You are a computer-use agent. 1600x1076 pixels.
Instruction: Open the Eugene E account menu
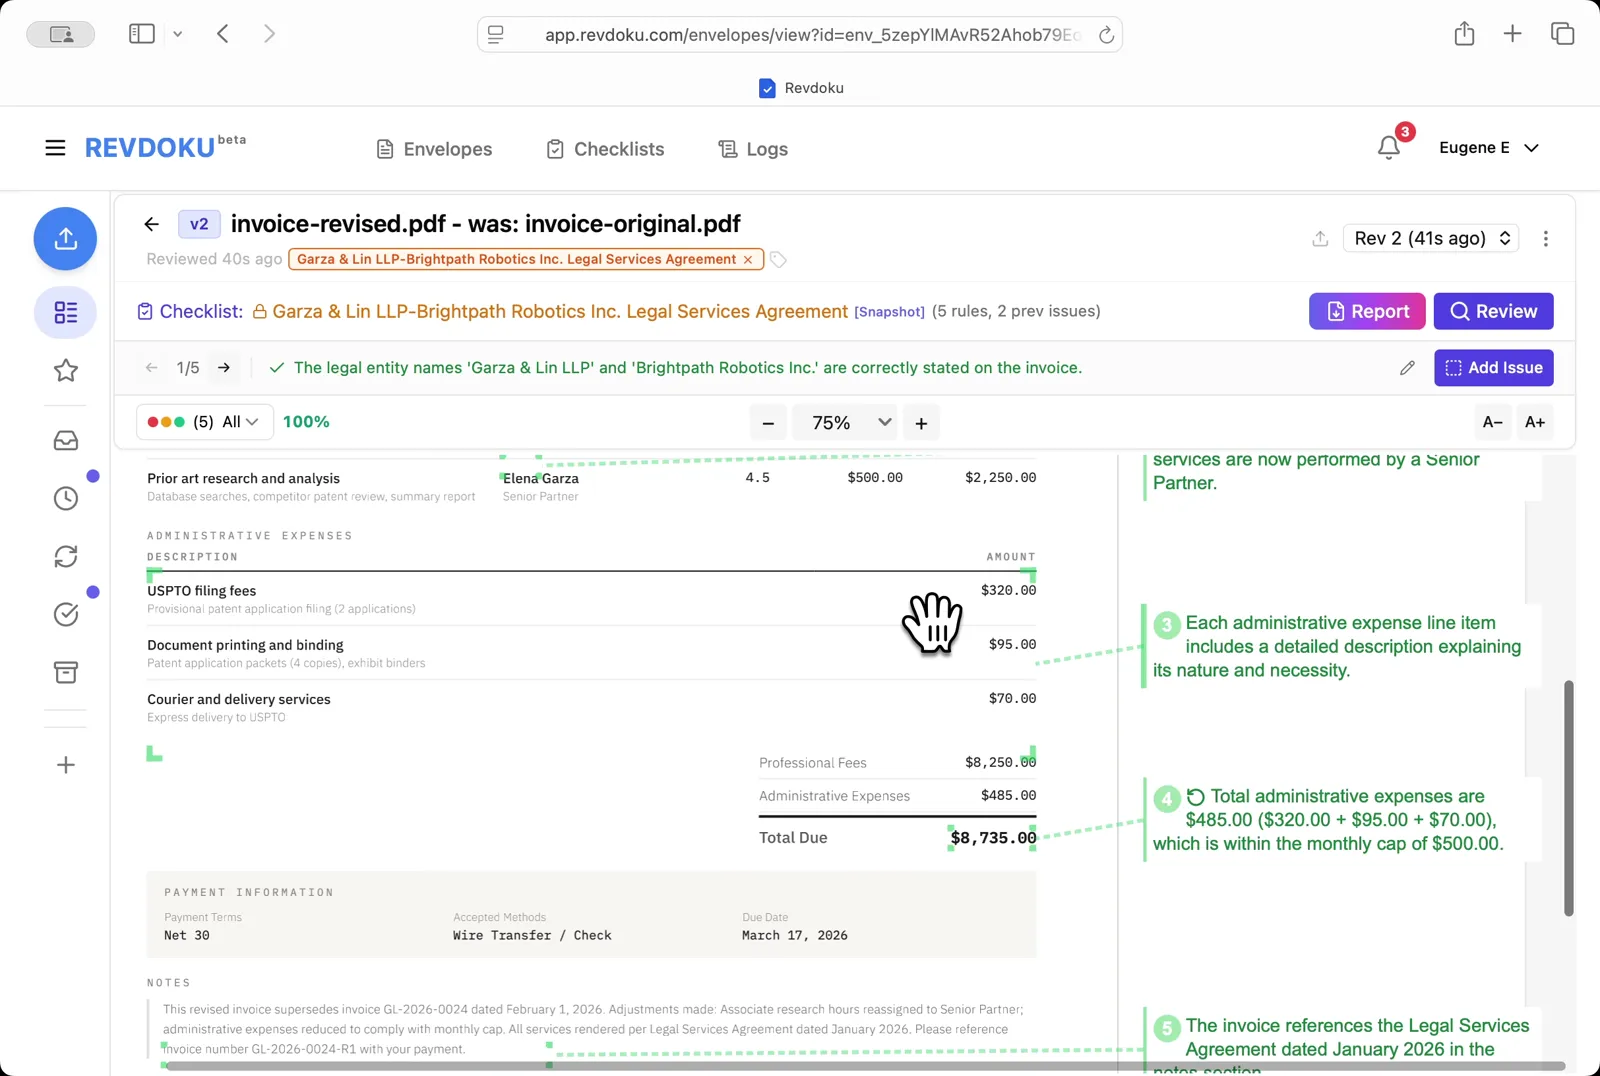pyautogui.click(x=1489, y=147)
